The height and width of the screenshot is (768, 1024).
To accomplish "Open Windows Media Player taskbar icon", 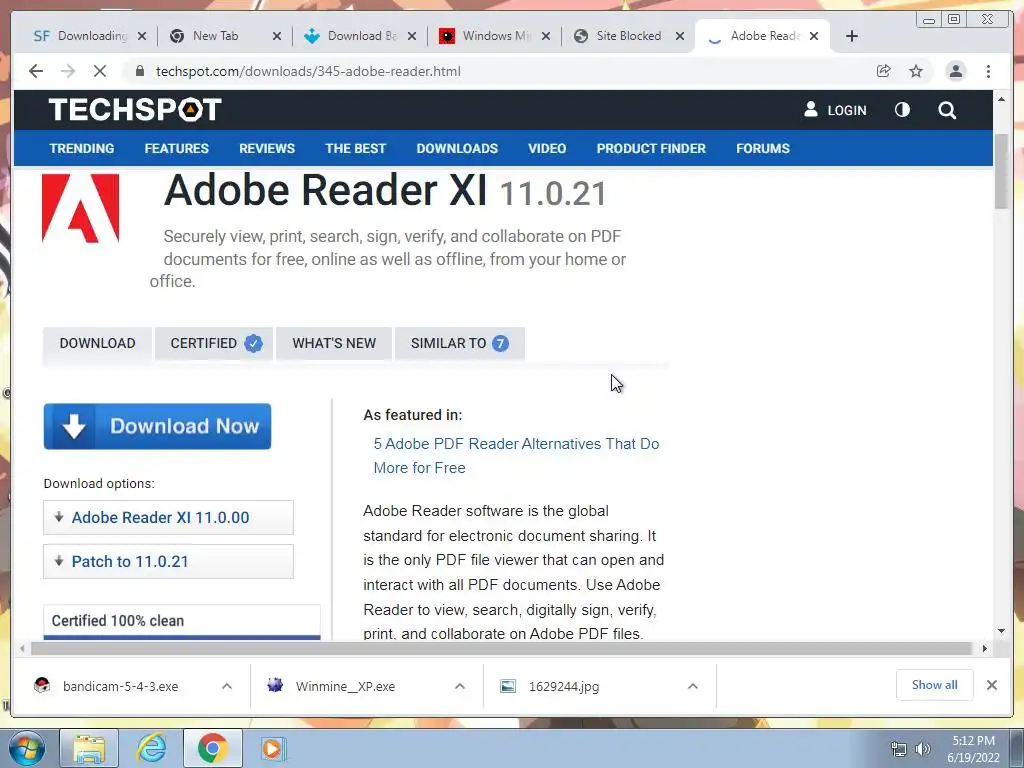I will click(272, 748).
